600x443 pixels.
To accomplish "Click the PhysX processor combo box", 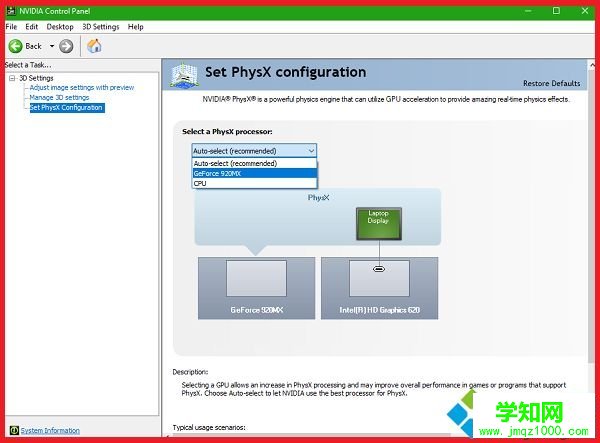I will (254, 151).
